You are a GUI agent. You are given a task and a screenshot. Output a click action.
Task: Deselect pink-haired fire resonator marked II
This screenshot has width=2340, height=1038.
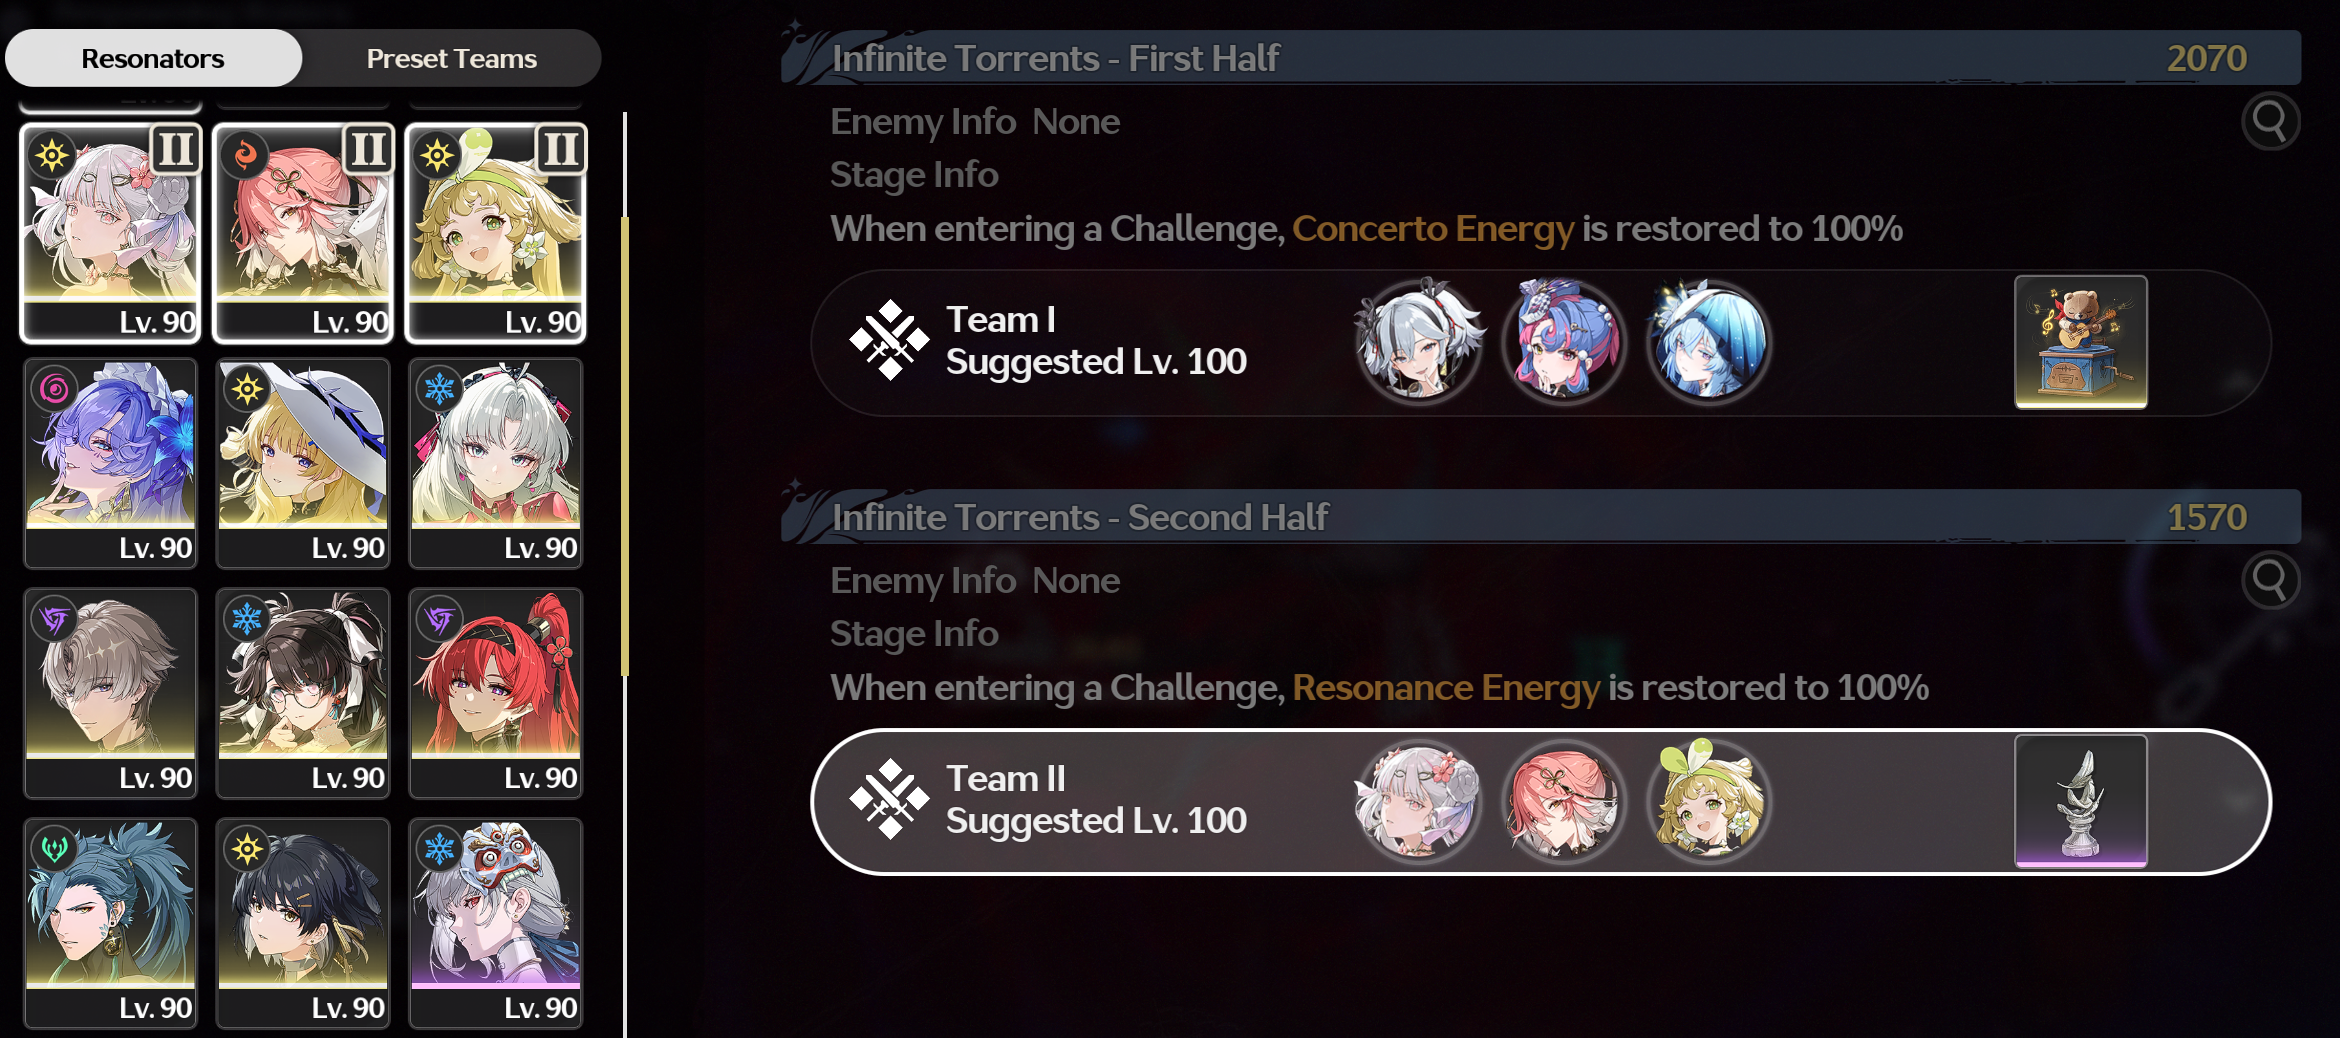click(303, 233)
